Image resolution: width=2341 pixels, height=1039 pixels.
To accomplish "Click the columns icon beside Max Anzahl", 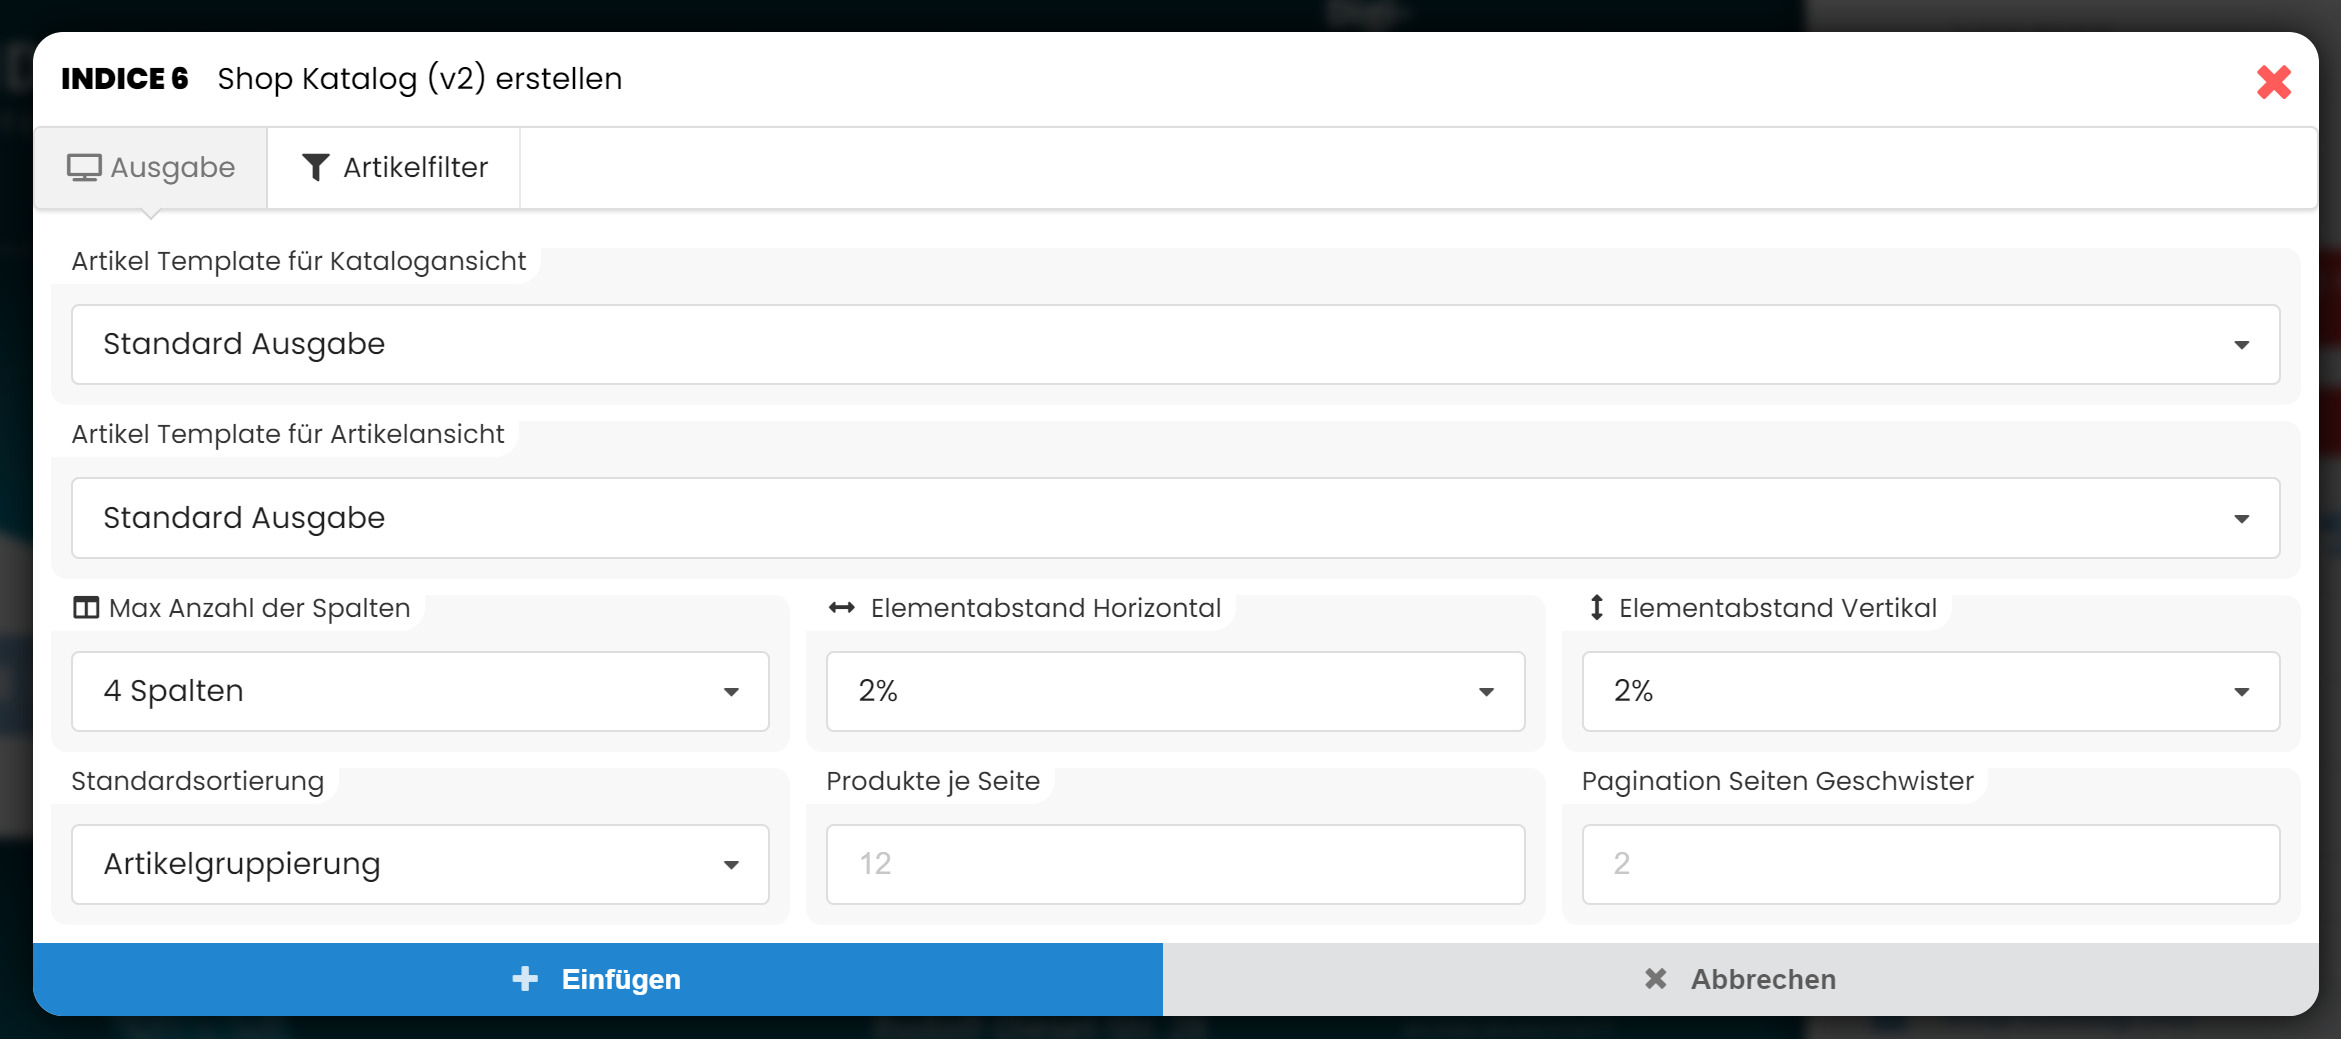I will 86,608.
